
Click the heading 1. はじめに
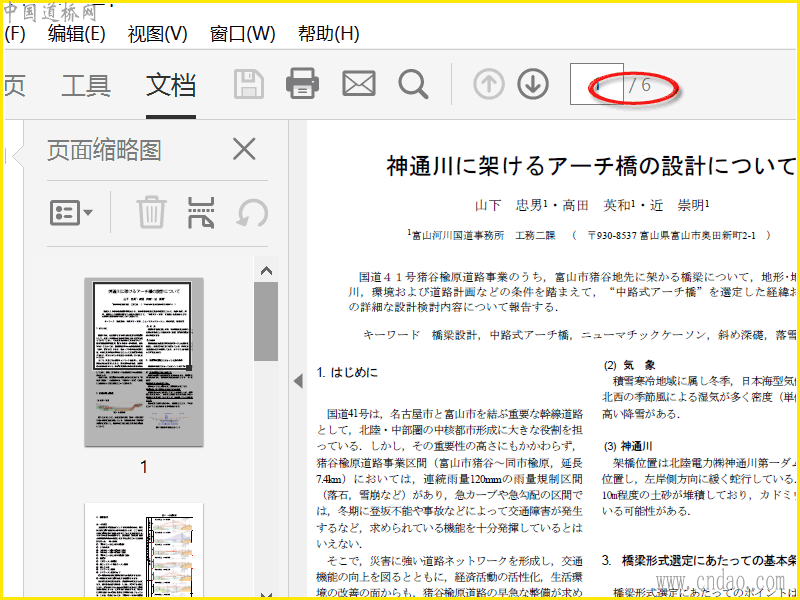[347, 372]
